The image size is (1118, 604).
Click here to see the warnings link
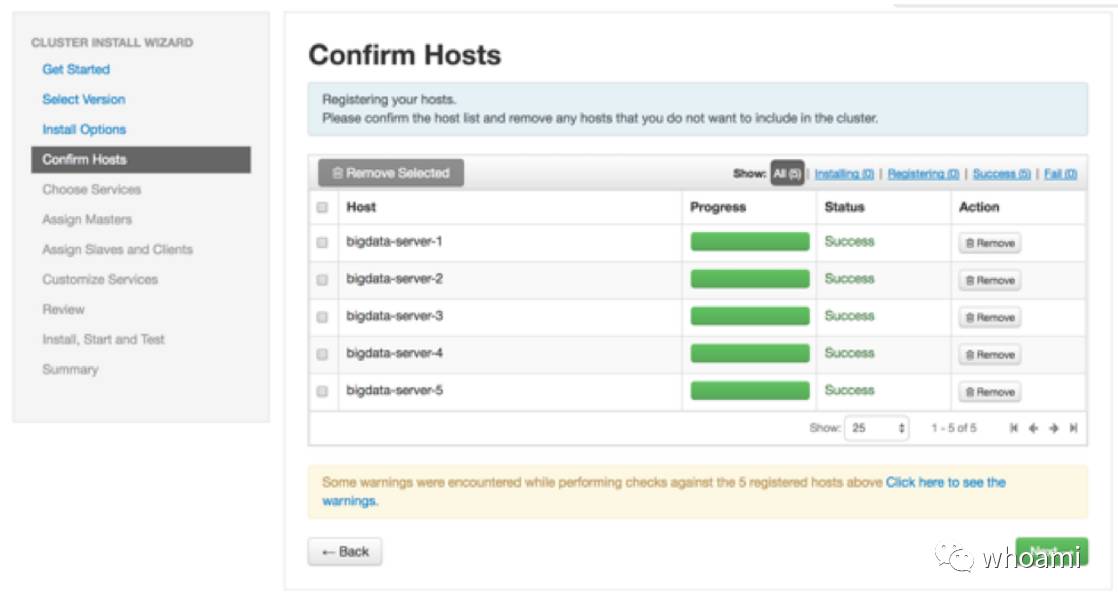945,482
